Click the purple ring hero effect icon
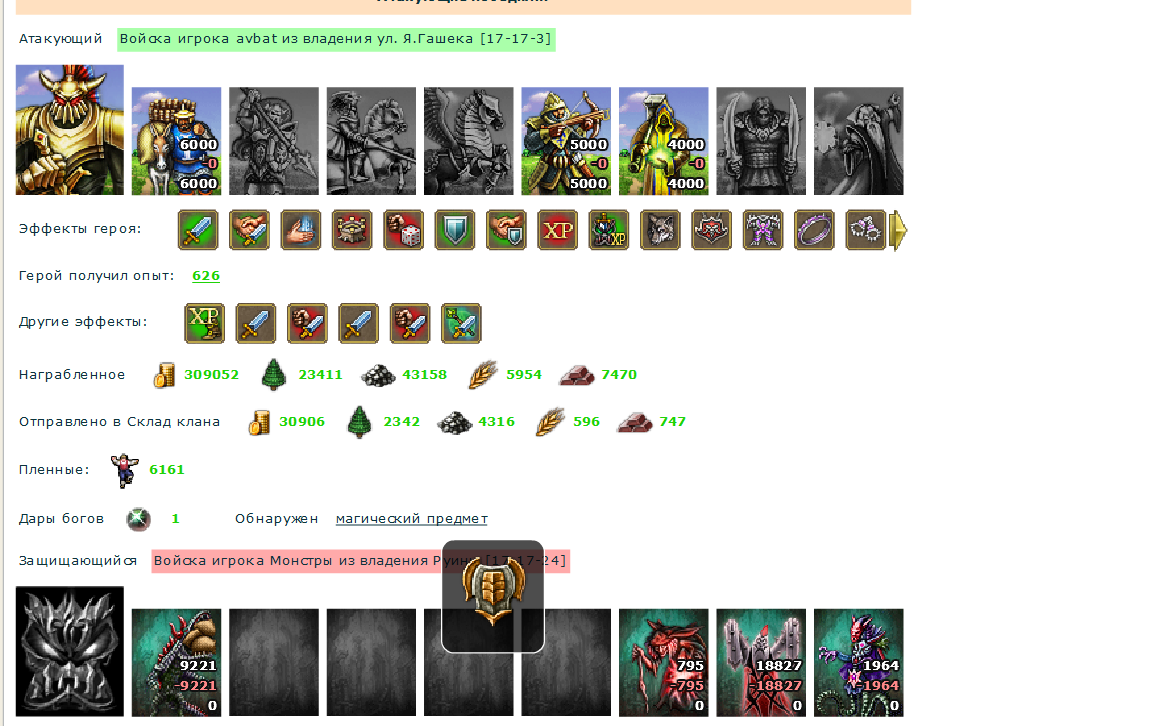The image size is (1152, 726). [x=814, y=230]
